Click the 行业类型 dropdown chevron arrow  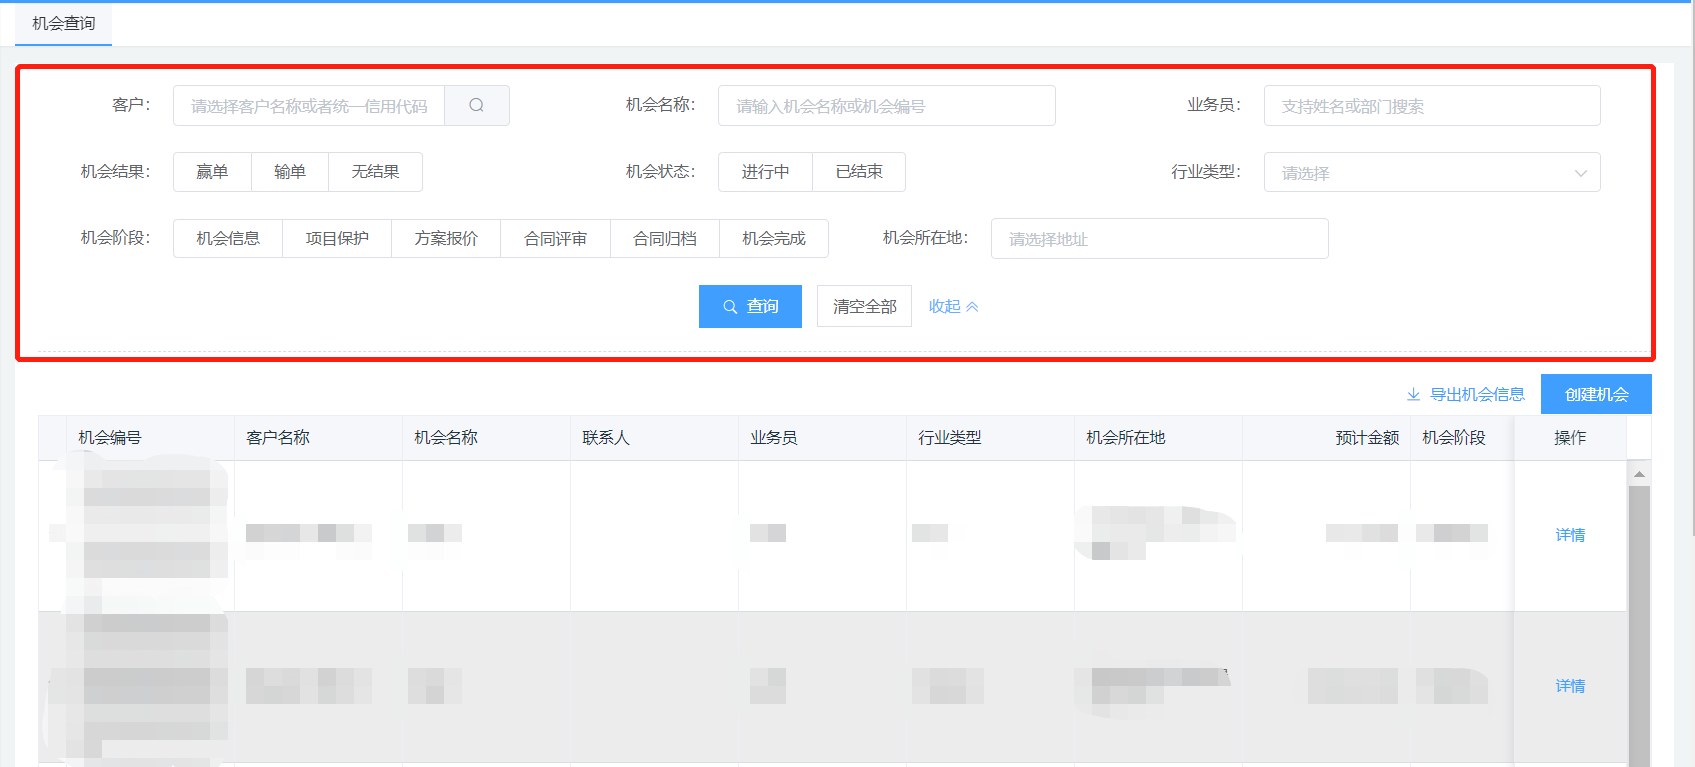[1580, 173]
